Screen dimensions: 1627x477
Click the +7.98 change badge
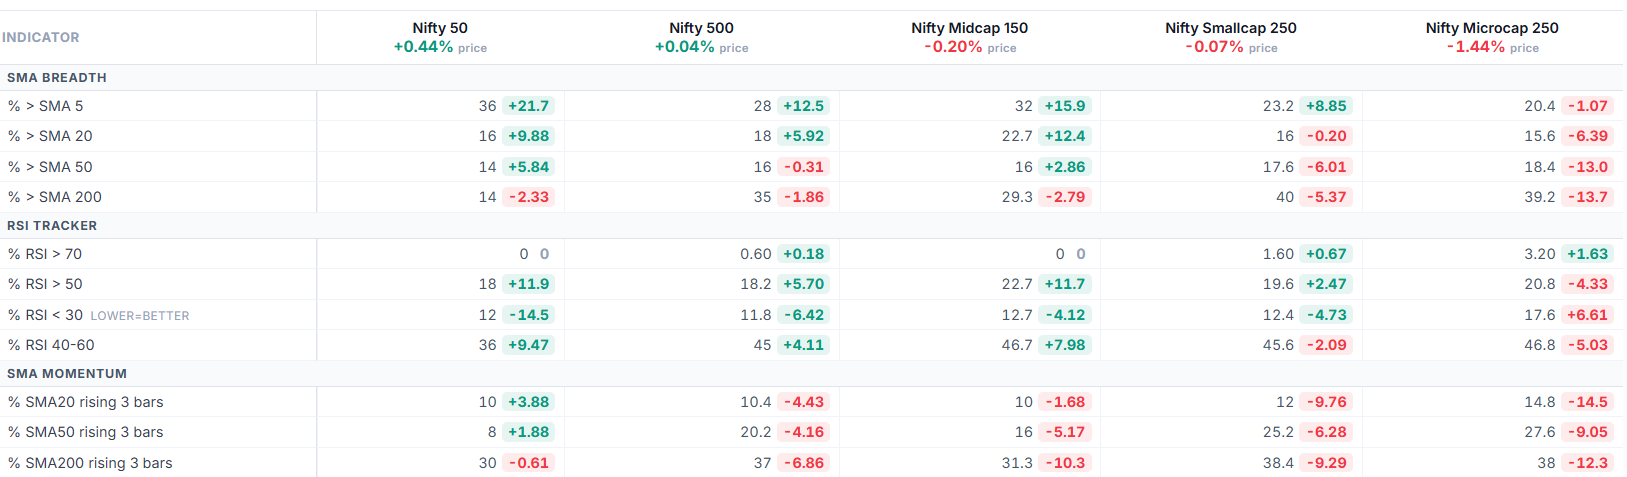[1064, 345]
